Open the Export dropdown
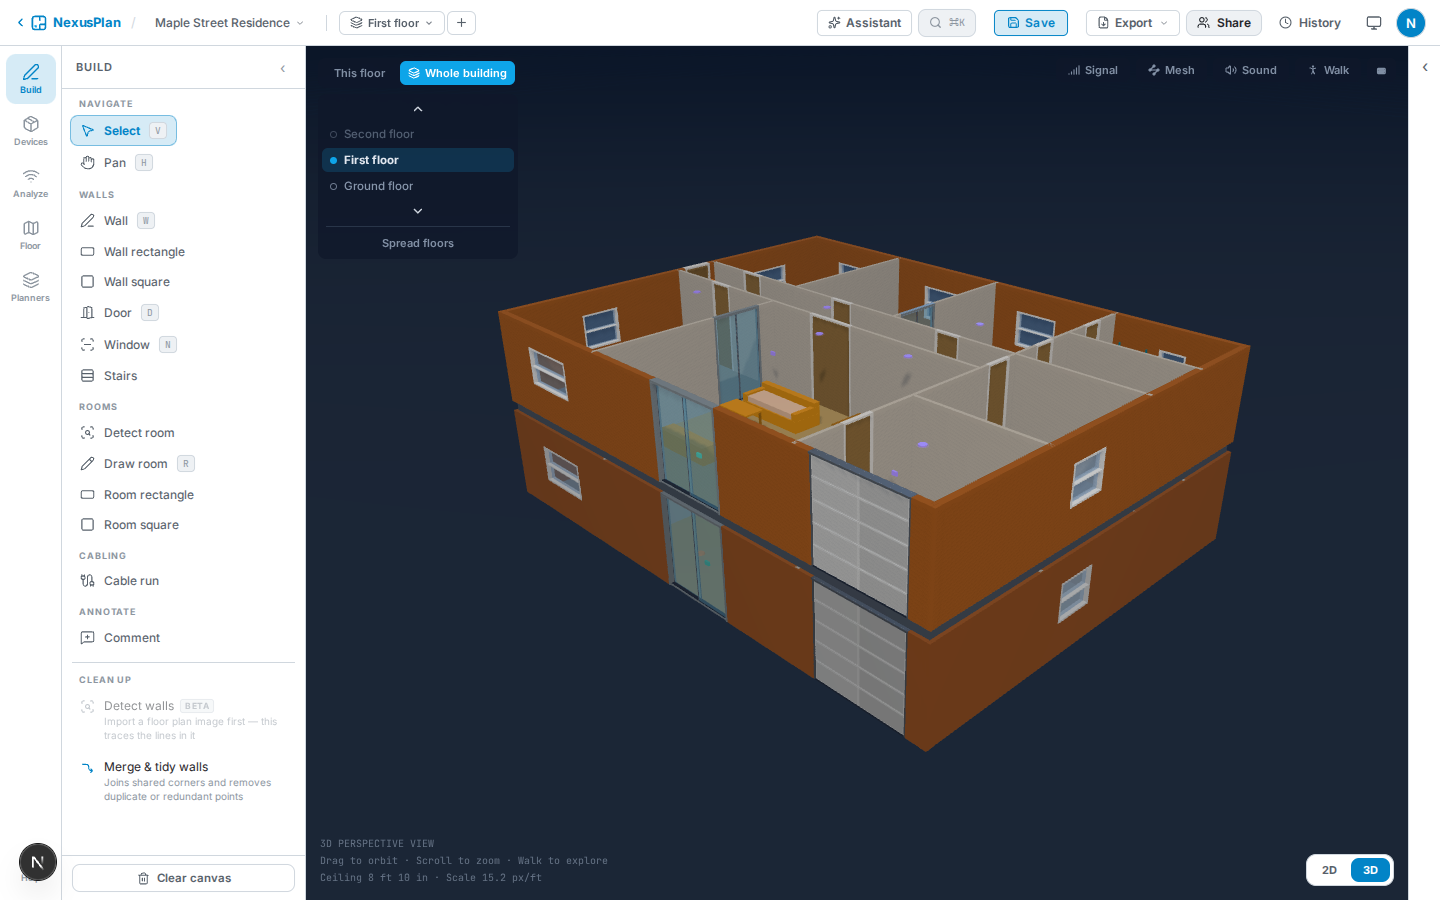The height and width of the screenshot is (900, 1440). (1133, 23)
